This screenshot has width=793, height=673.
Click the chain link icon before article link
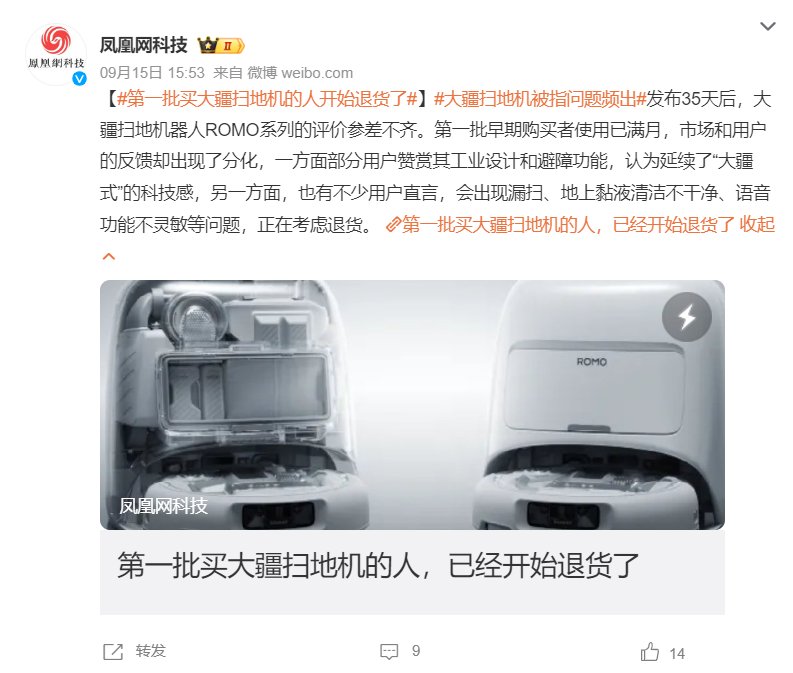(x=392, y=225)
